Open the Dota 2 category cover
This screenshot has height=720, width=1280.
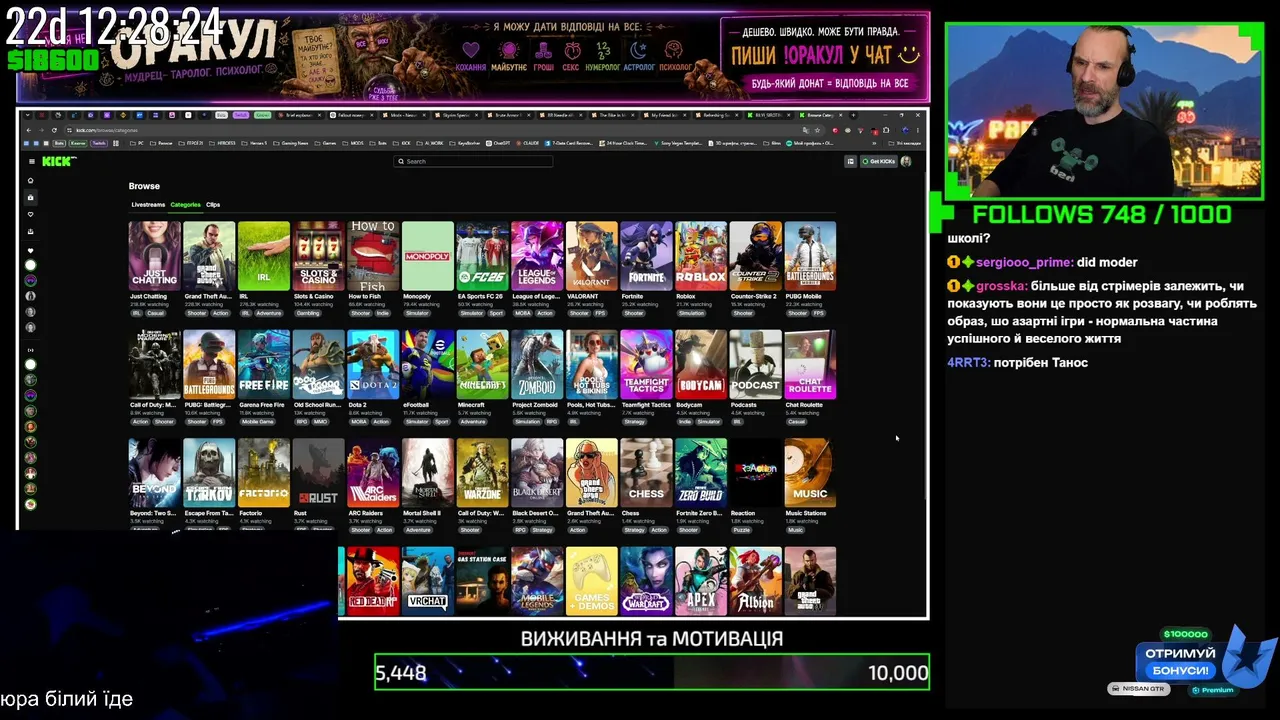point(373,364)
